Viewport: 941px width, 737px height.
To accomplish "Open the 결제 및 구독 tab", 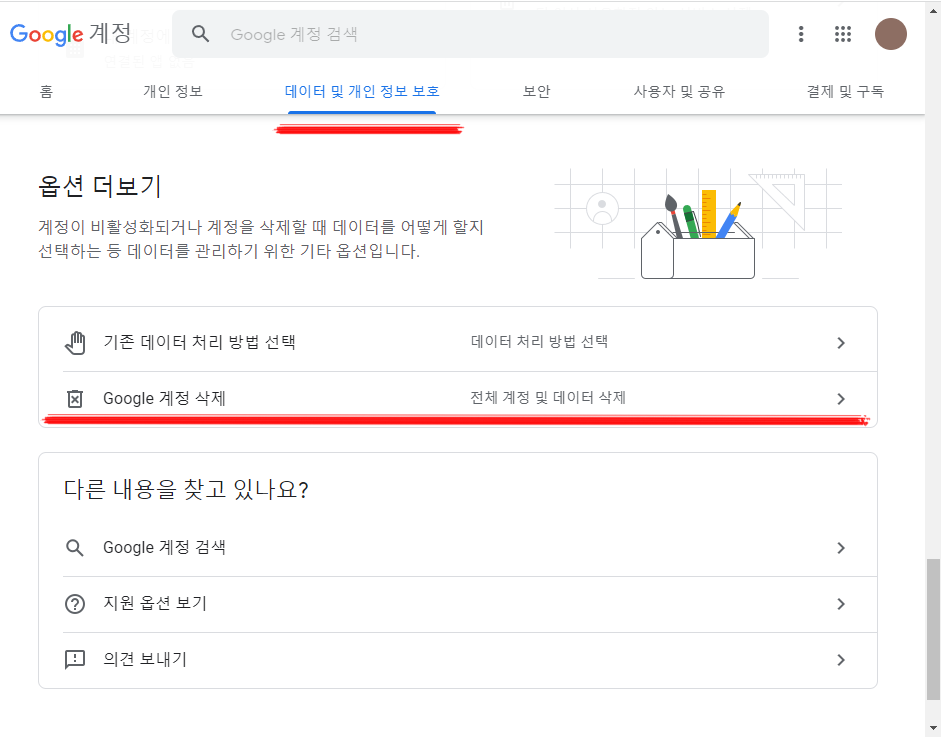I will tap(845, 91).
